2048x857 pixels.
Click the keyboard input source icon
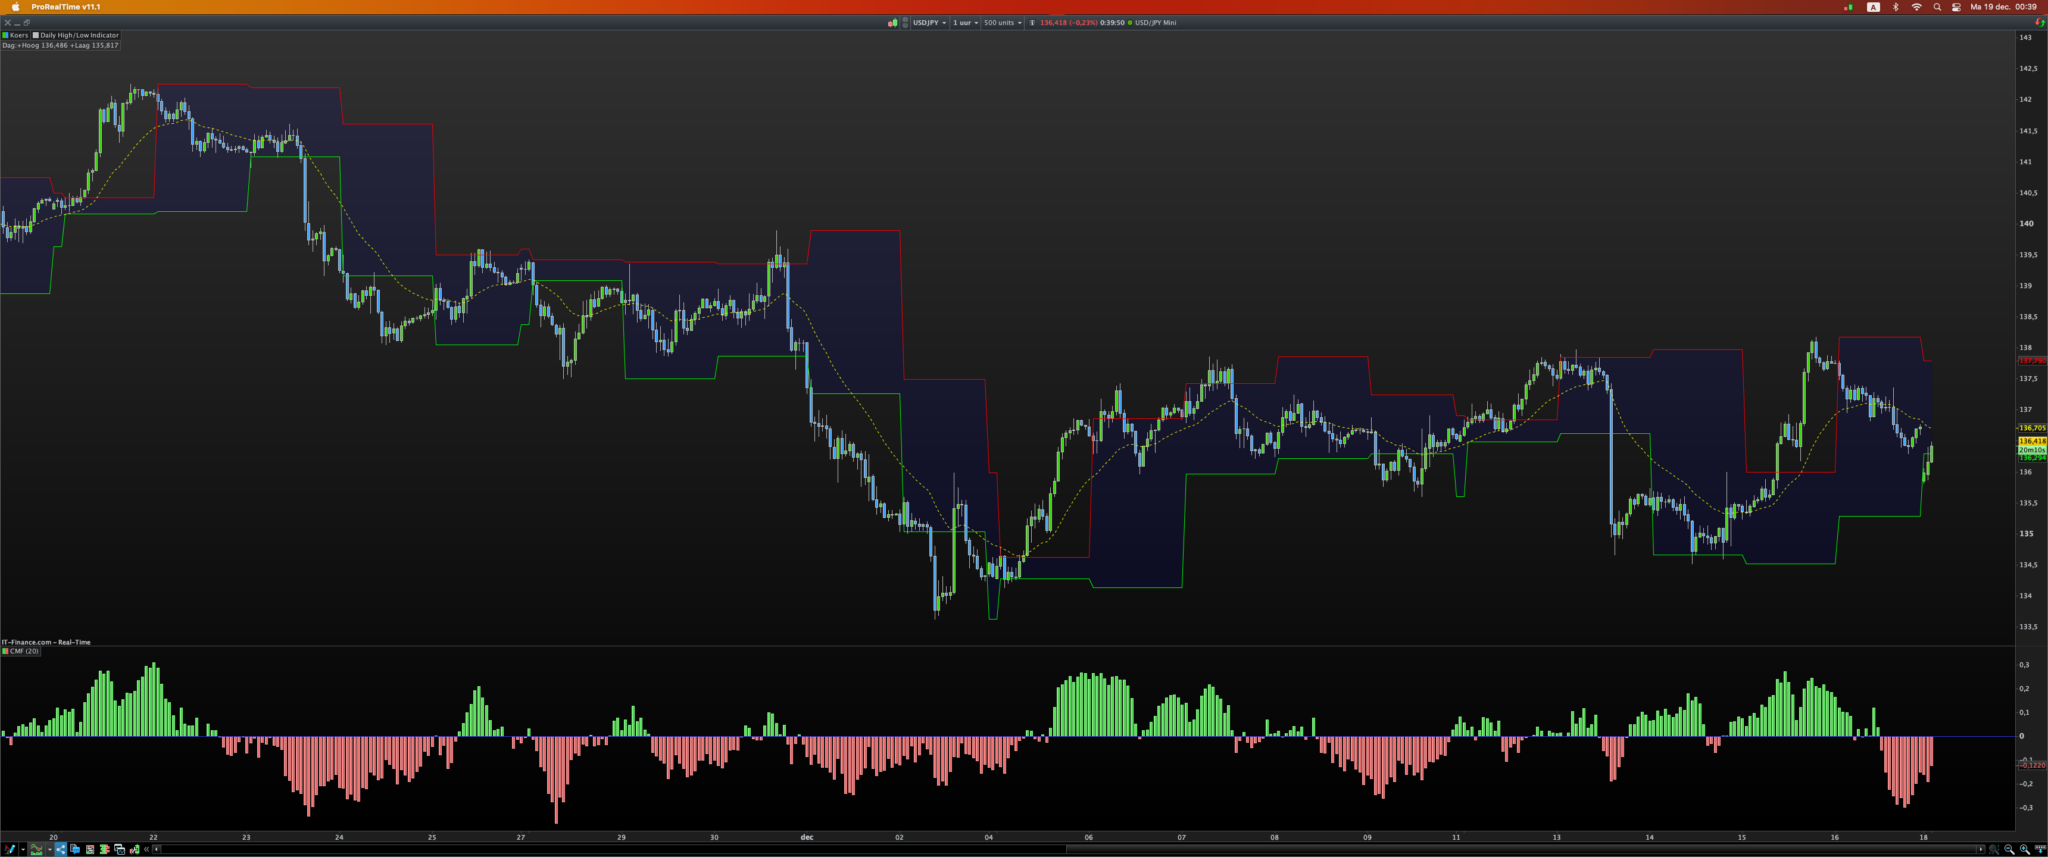(x=1873, y=7)
